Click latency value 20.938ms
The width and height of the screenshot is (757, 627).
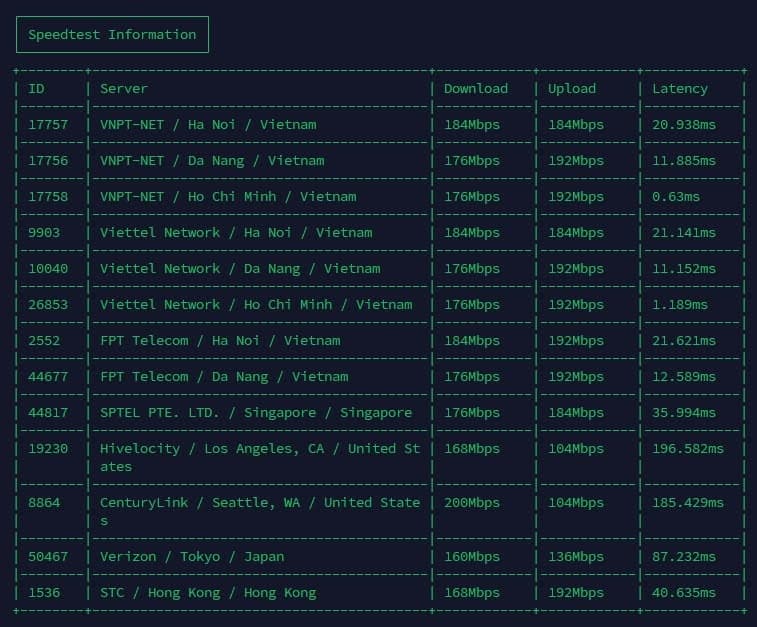point(684,125)
